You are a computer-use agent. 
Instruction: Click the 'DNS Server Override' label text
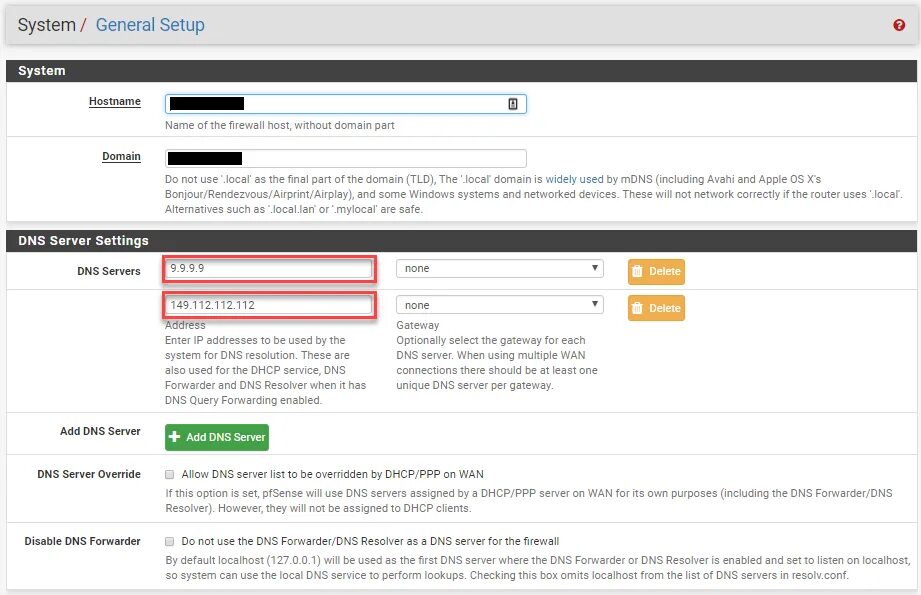tap(89, 474)
